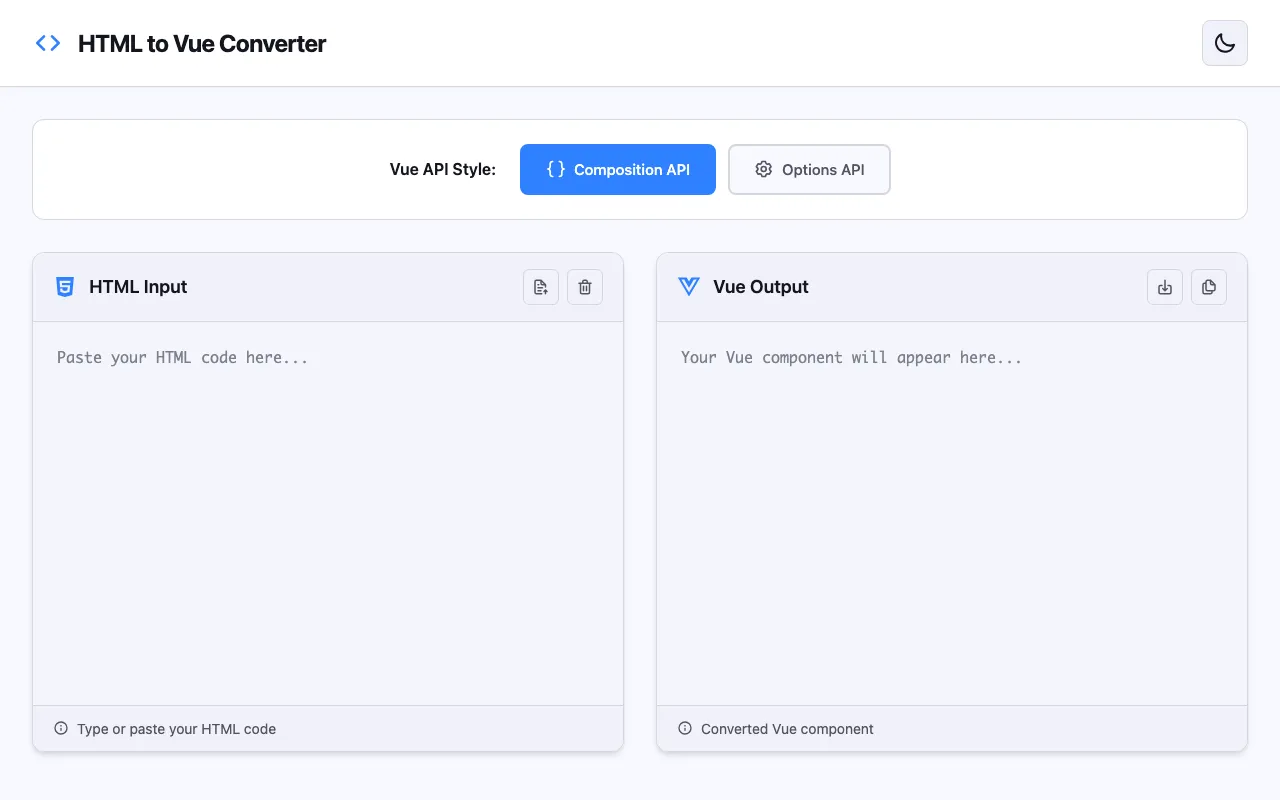Click the info icon beside 'Converted Vue component'
This screenshot has height=800, width=1280.
tap(685, 728)
